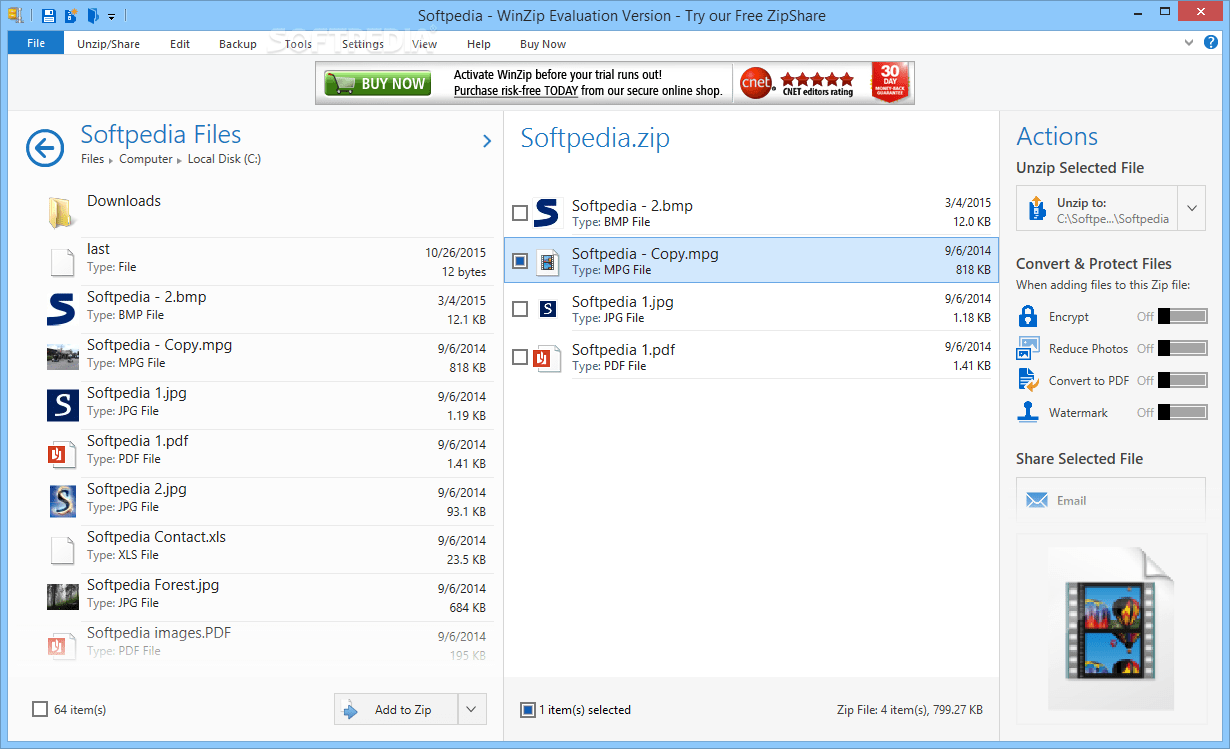Open the Settings menu
Screen dimensions: 1230x749
(362, 43)
